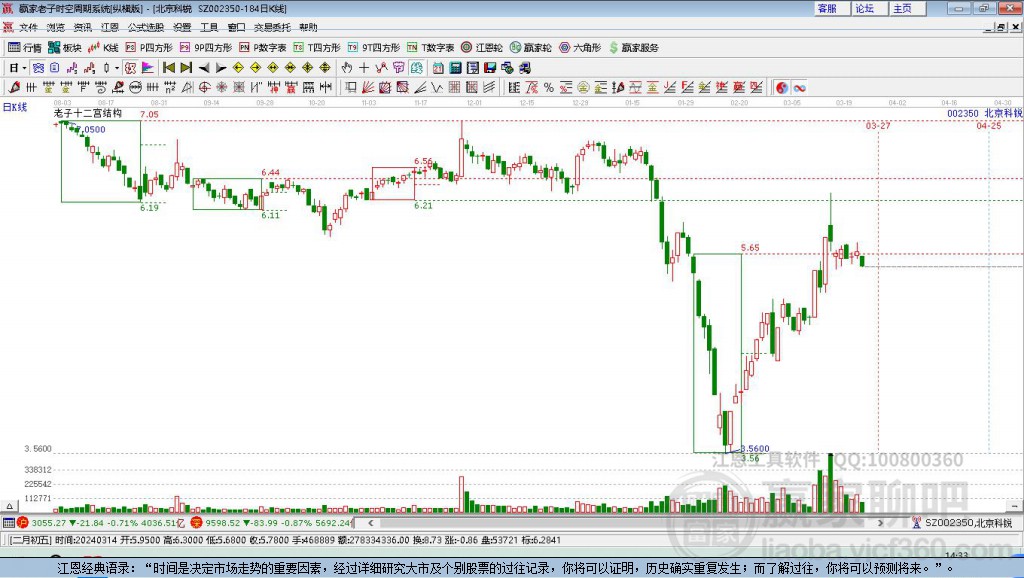
Task: Click scroll-left arrow on bottom scrollbar
Action: coord(370,522)
